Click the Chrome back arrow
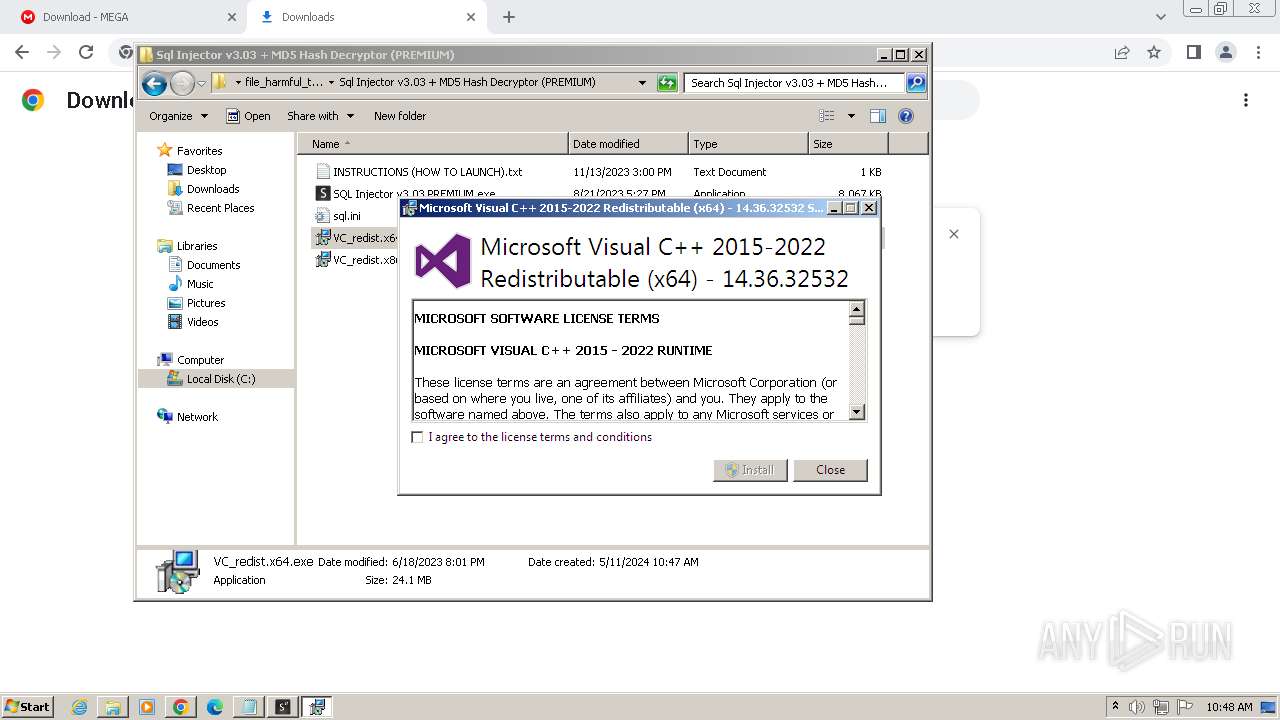Viewport: 1280px width, 720px height. [22, 52]
